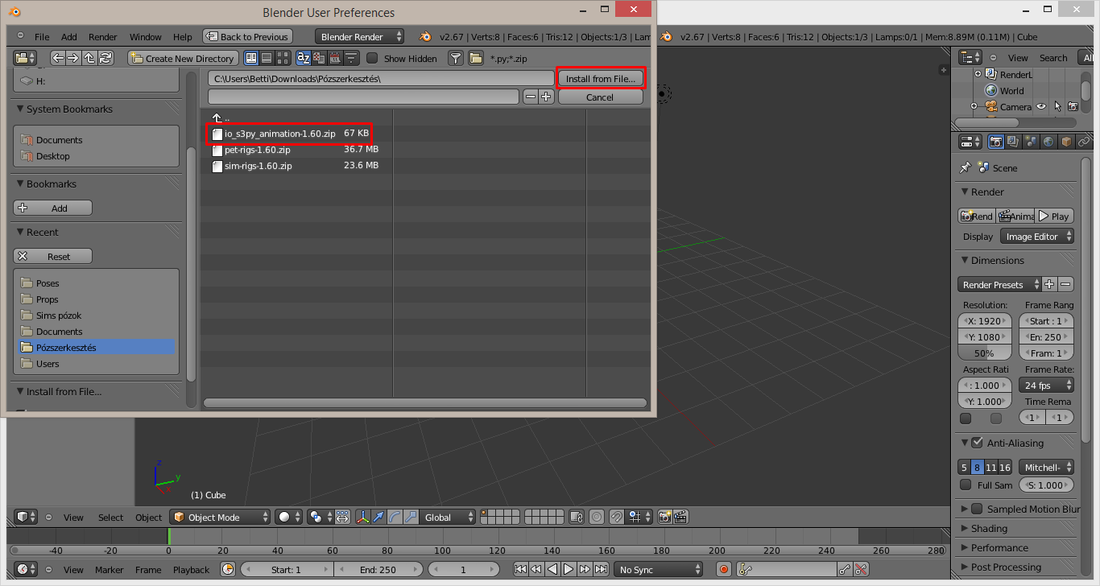Open the Window menu
Viewport: 1100px width, 586px height.
click(x=145, y=36)
